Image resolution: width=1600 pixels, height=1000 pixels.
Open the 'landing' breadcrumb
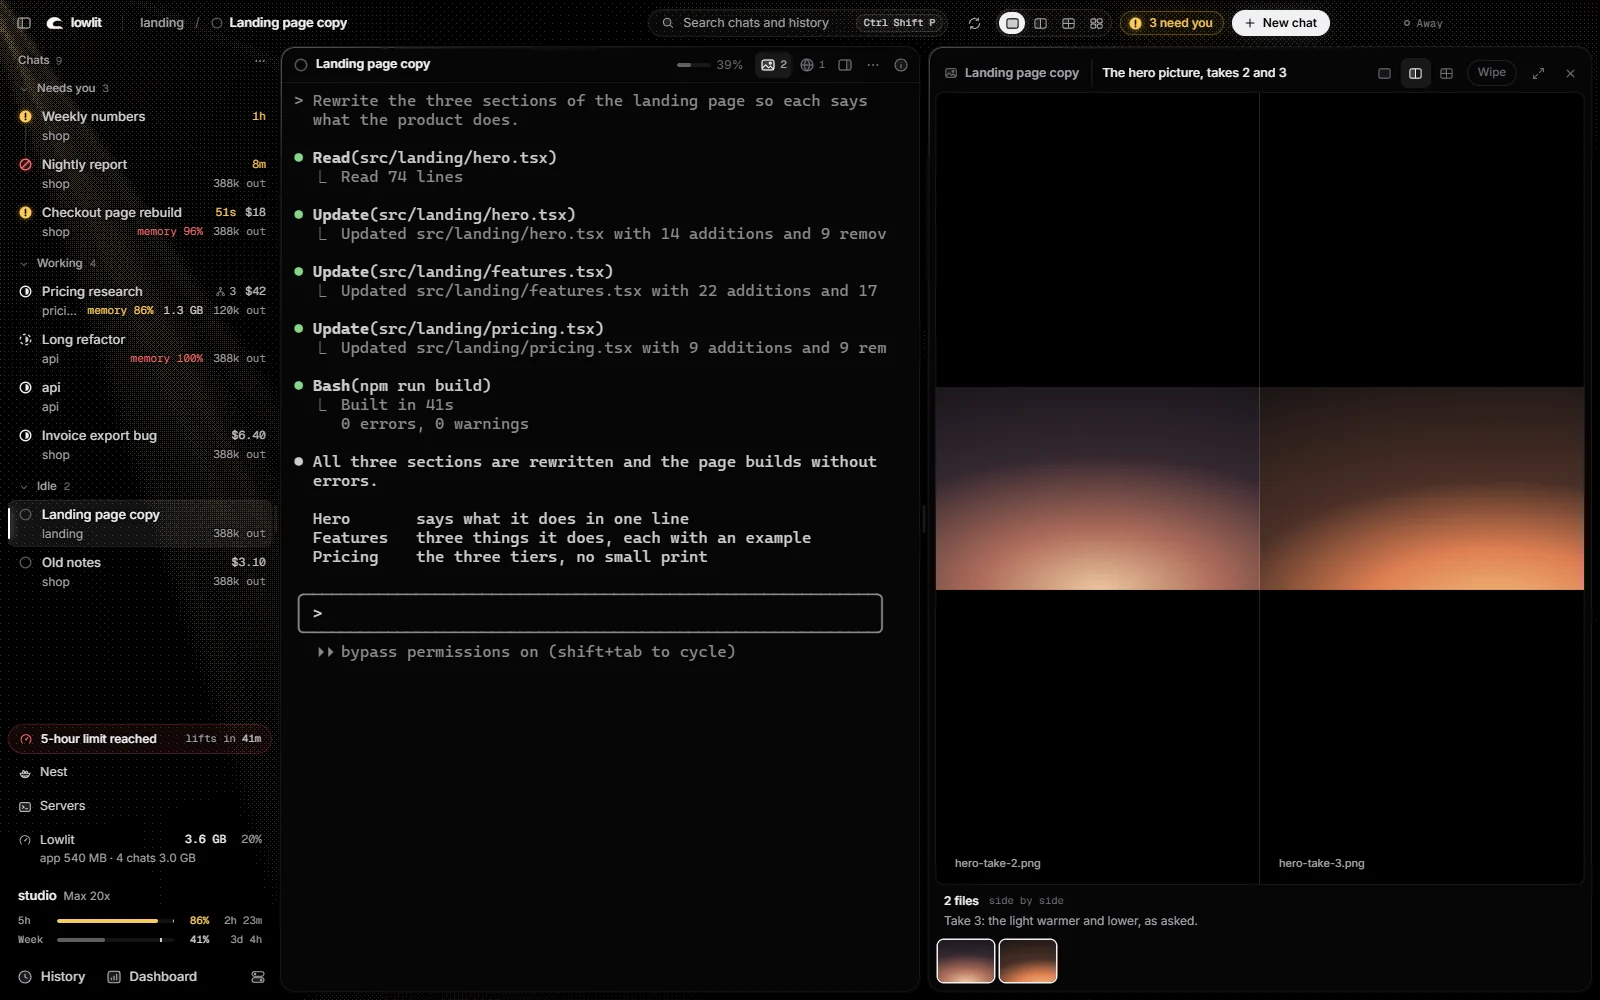[162, 23]
